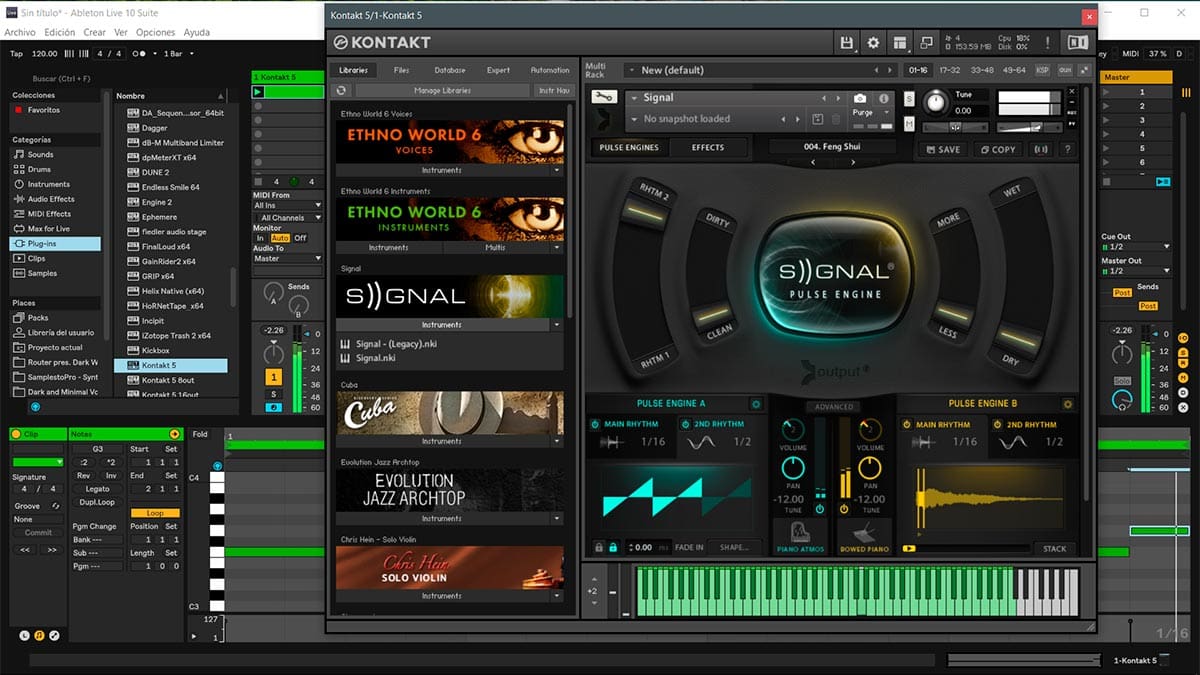The width and height of the screenshot is (1200, 675).
Task: Click the Bowed Piano sound source
Action: 864,535
